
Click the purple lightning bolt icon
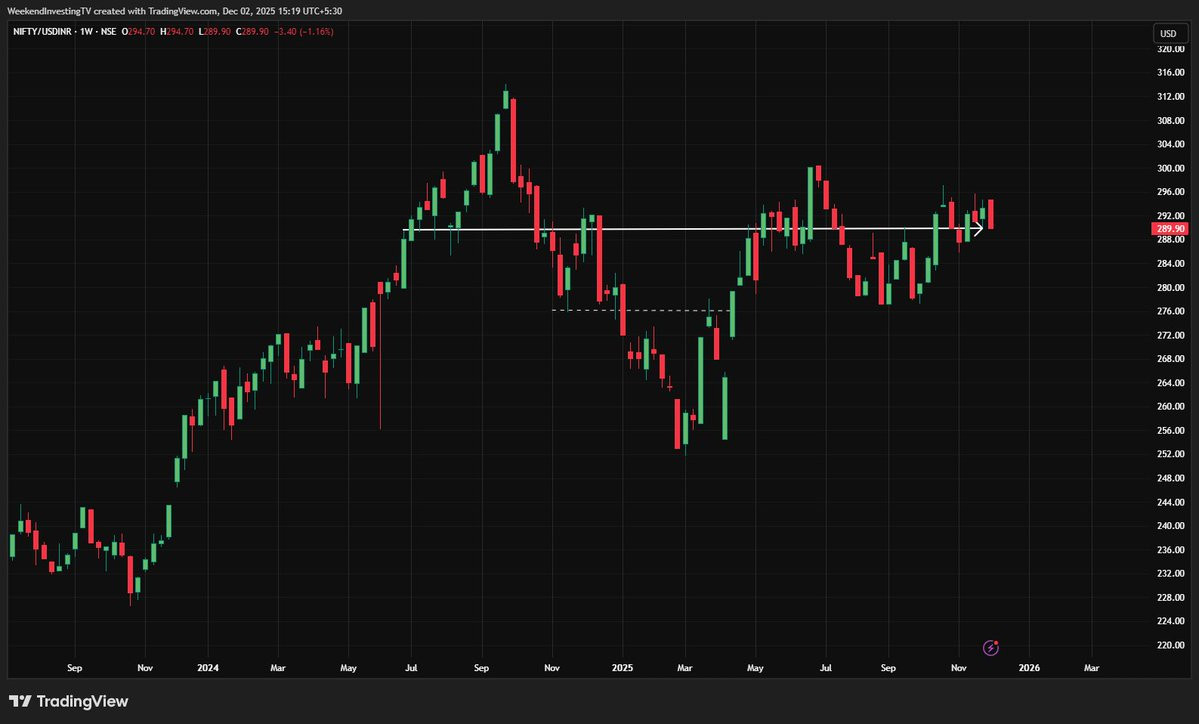990,648
